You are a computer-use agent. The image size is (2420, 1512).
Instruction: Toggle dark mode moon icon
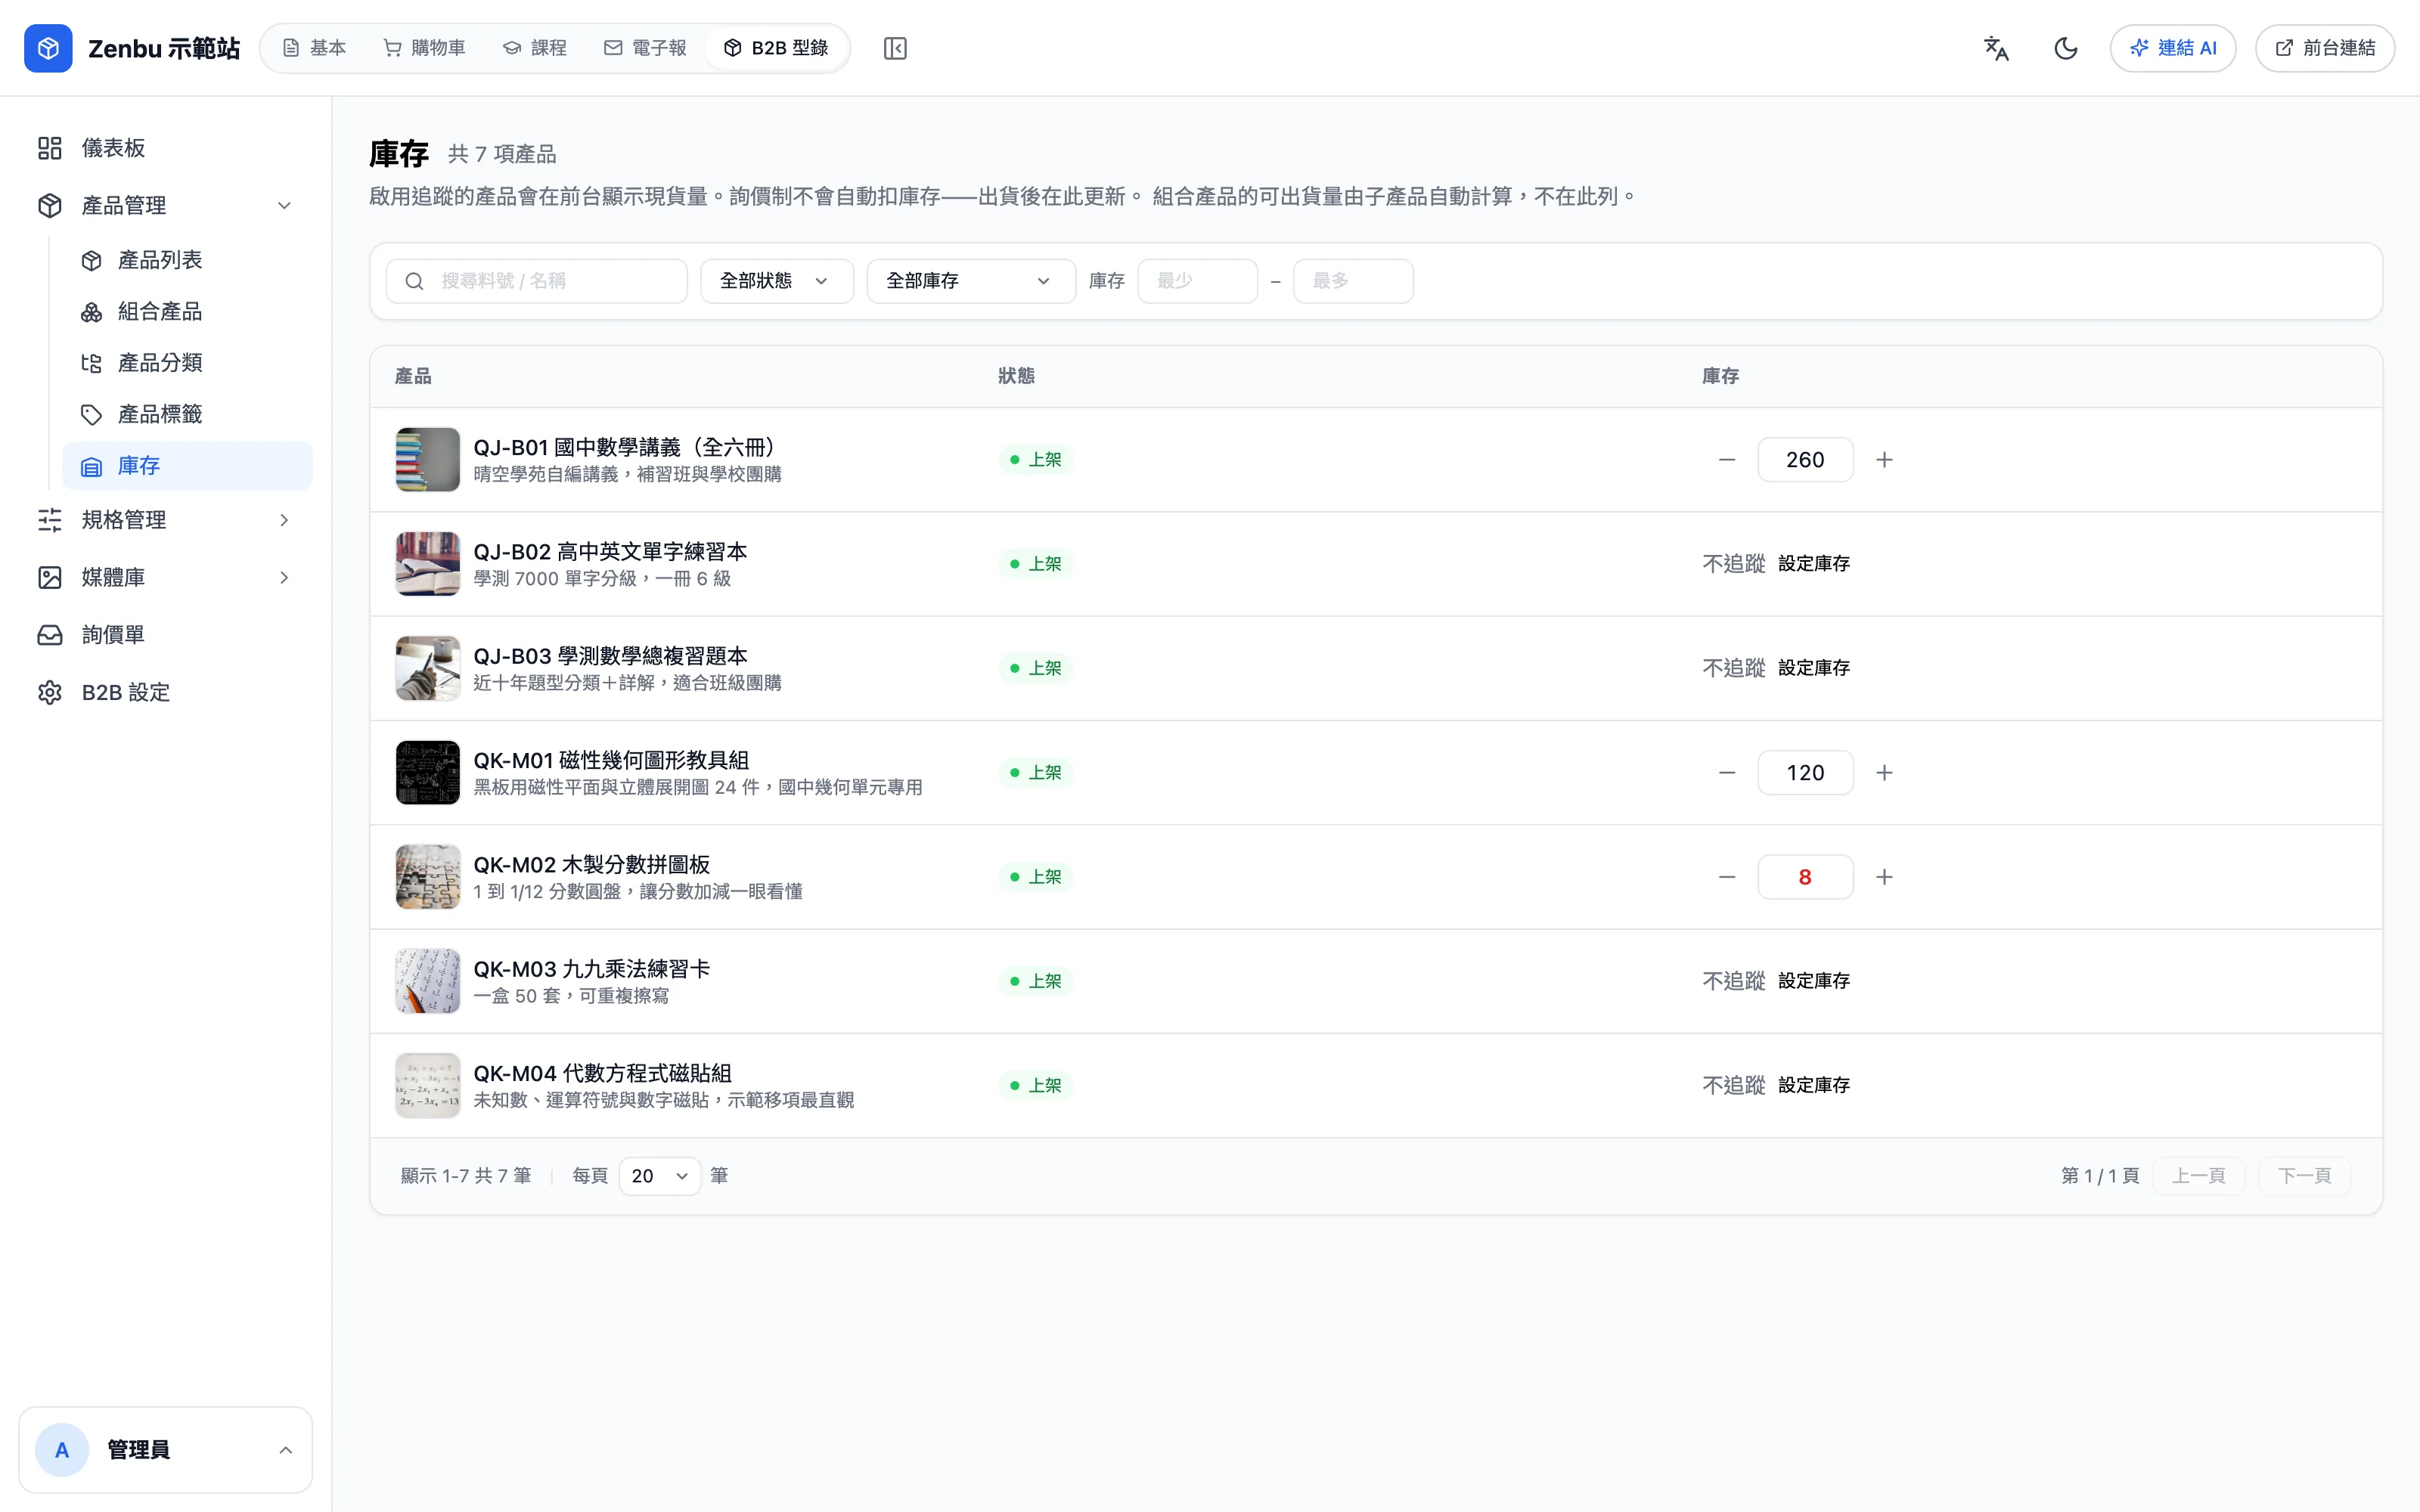[2065, 48]
